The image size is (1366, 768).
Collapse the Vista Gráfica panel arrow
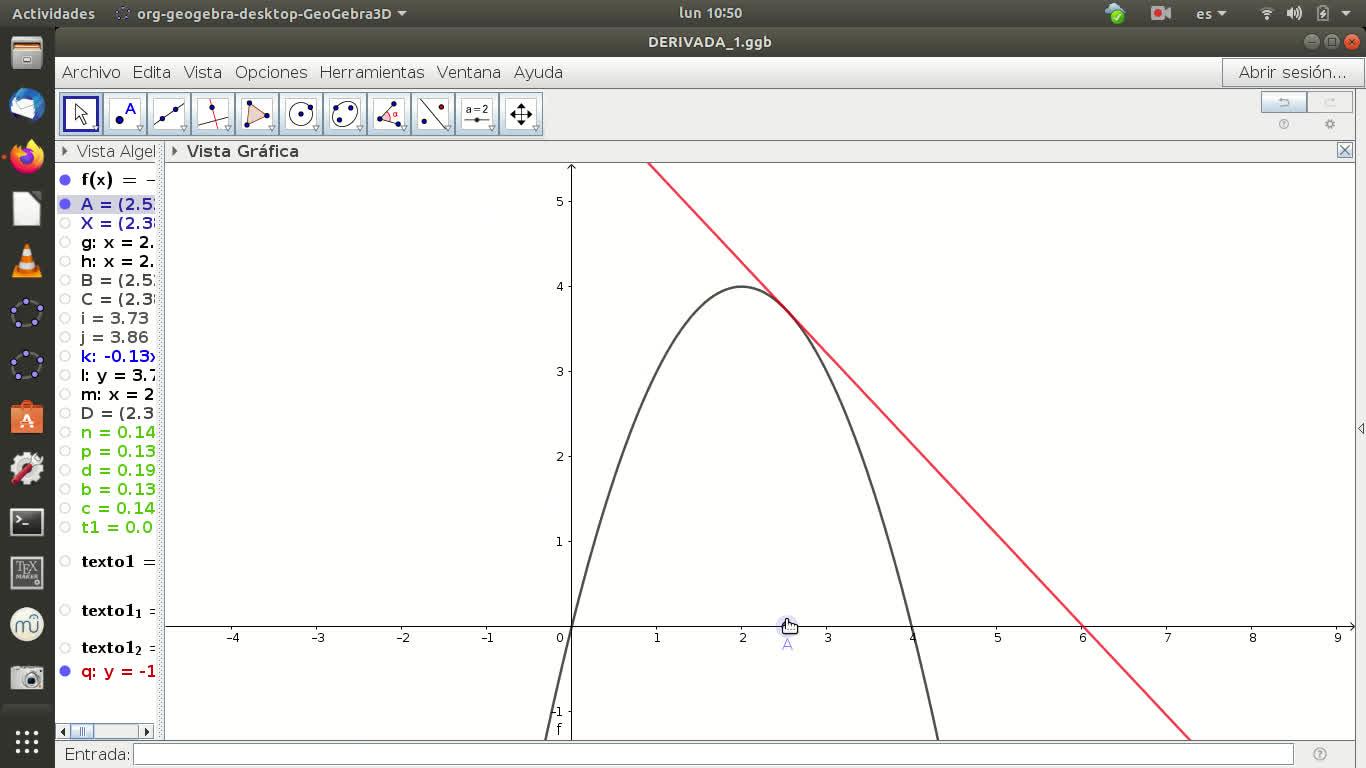tap(175, 151)
